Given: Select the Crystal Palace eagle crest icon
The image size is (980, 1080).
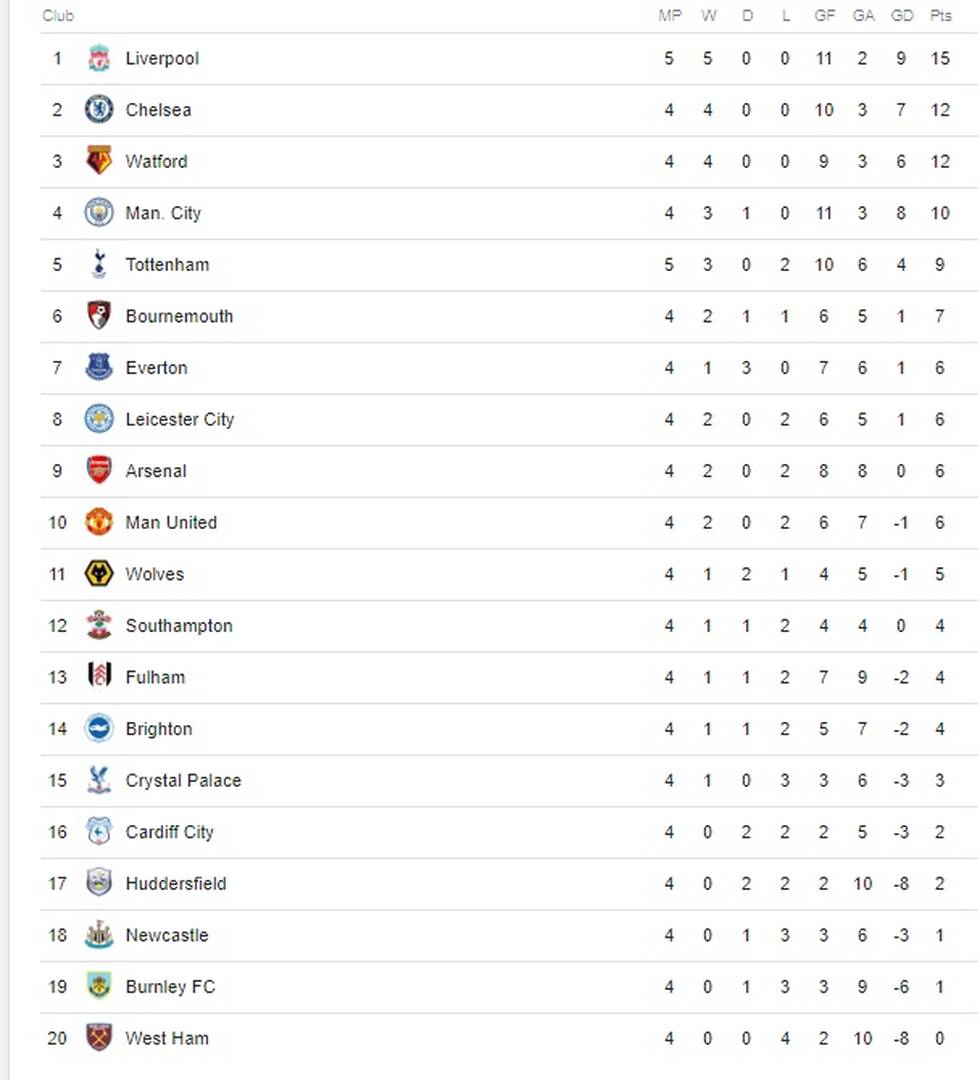Looking at the screenshot, I should point(98,780).
